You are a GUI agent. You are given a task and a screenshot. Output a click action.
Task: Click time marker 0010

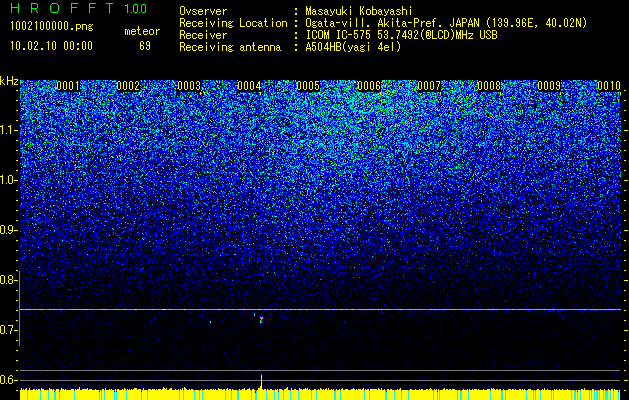click(609, 86)
